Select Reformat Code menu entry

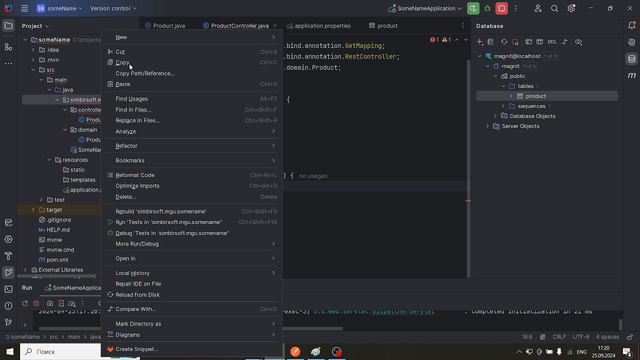(x=192, y=175)
